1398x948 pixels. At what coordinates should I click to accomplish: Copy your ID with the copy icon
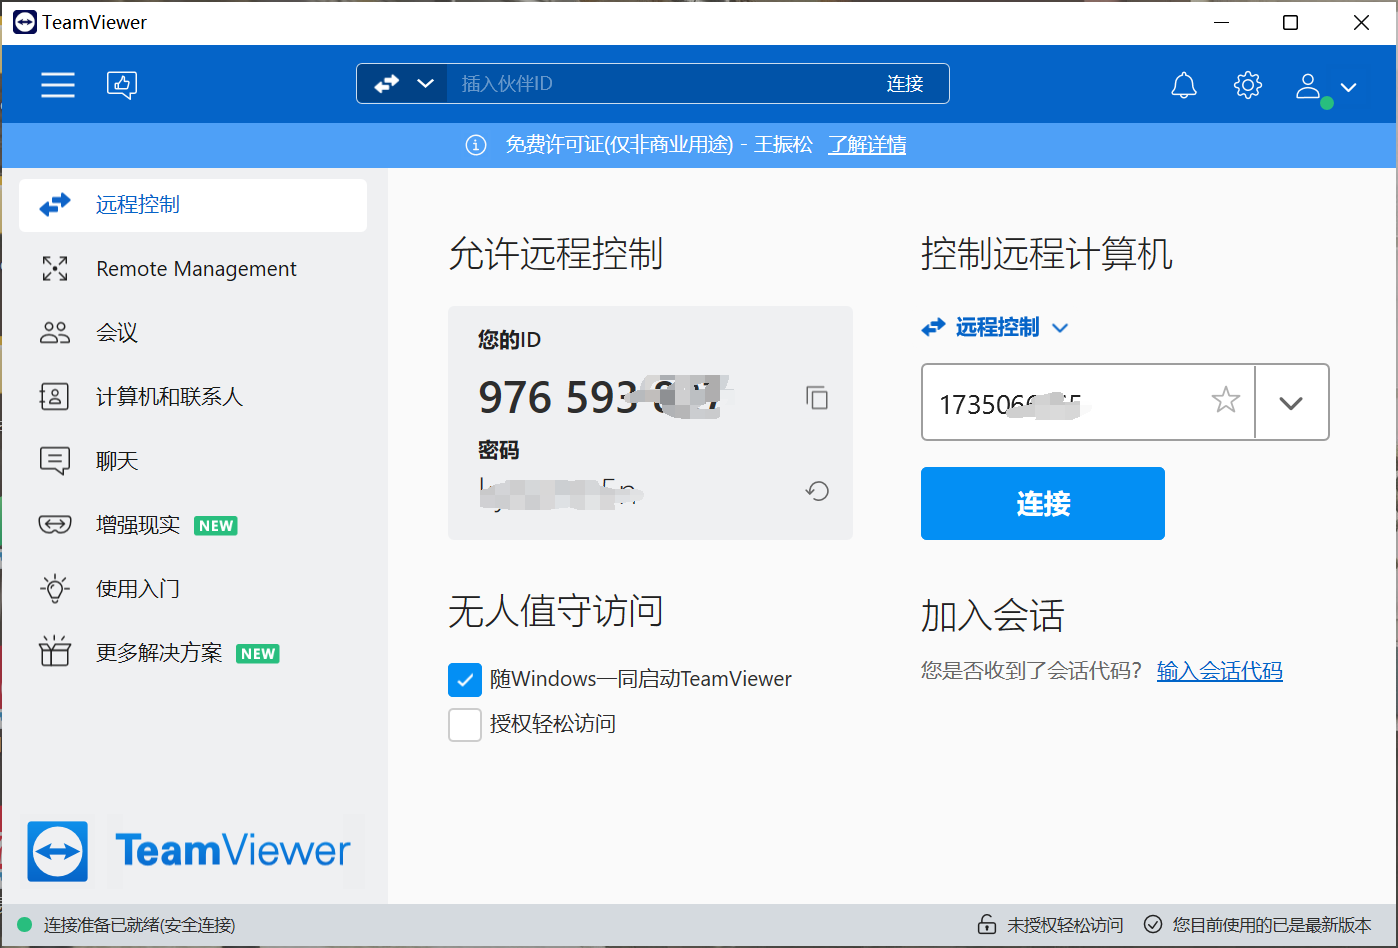[817, 398]
